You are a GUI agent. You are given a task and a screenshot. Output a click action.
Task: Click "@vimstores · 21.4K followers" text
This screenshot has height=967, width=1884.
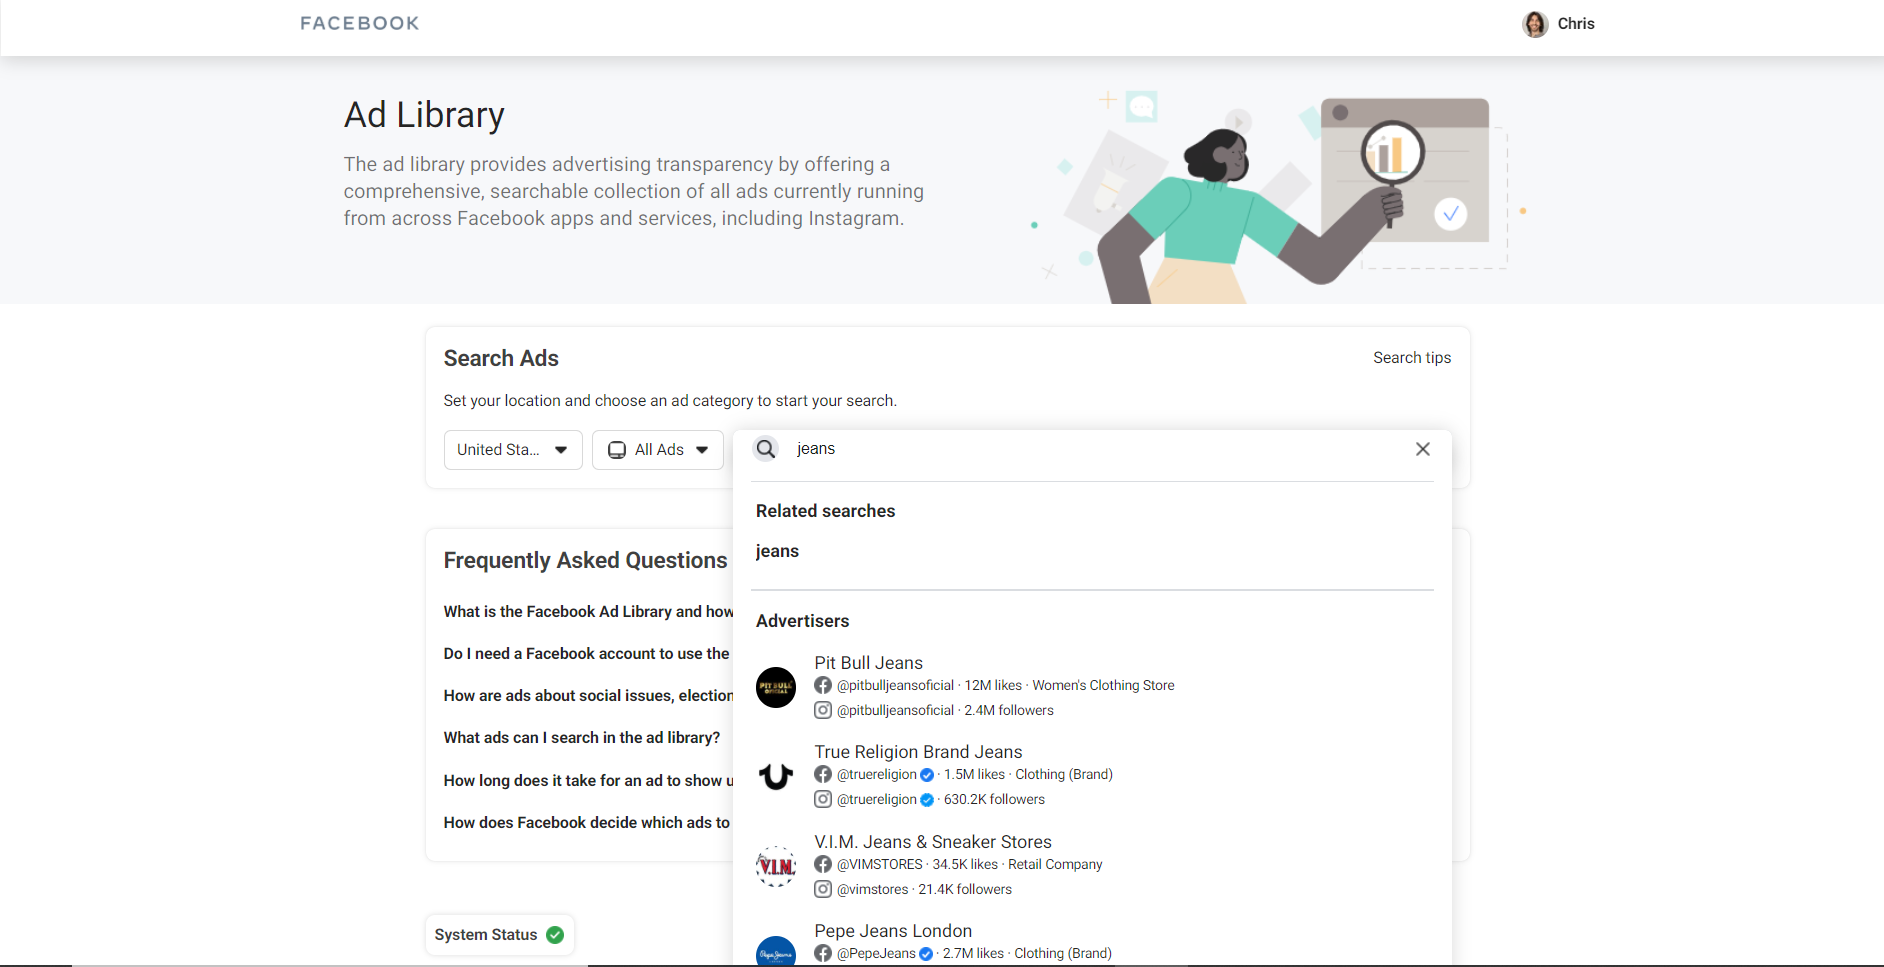pyautogui.click(x=924, y=889)
